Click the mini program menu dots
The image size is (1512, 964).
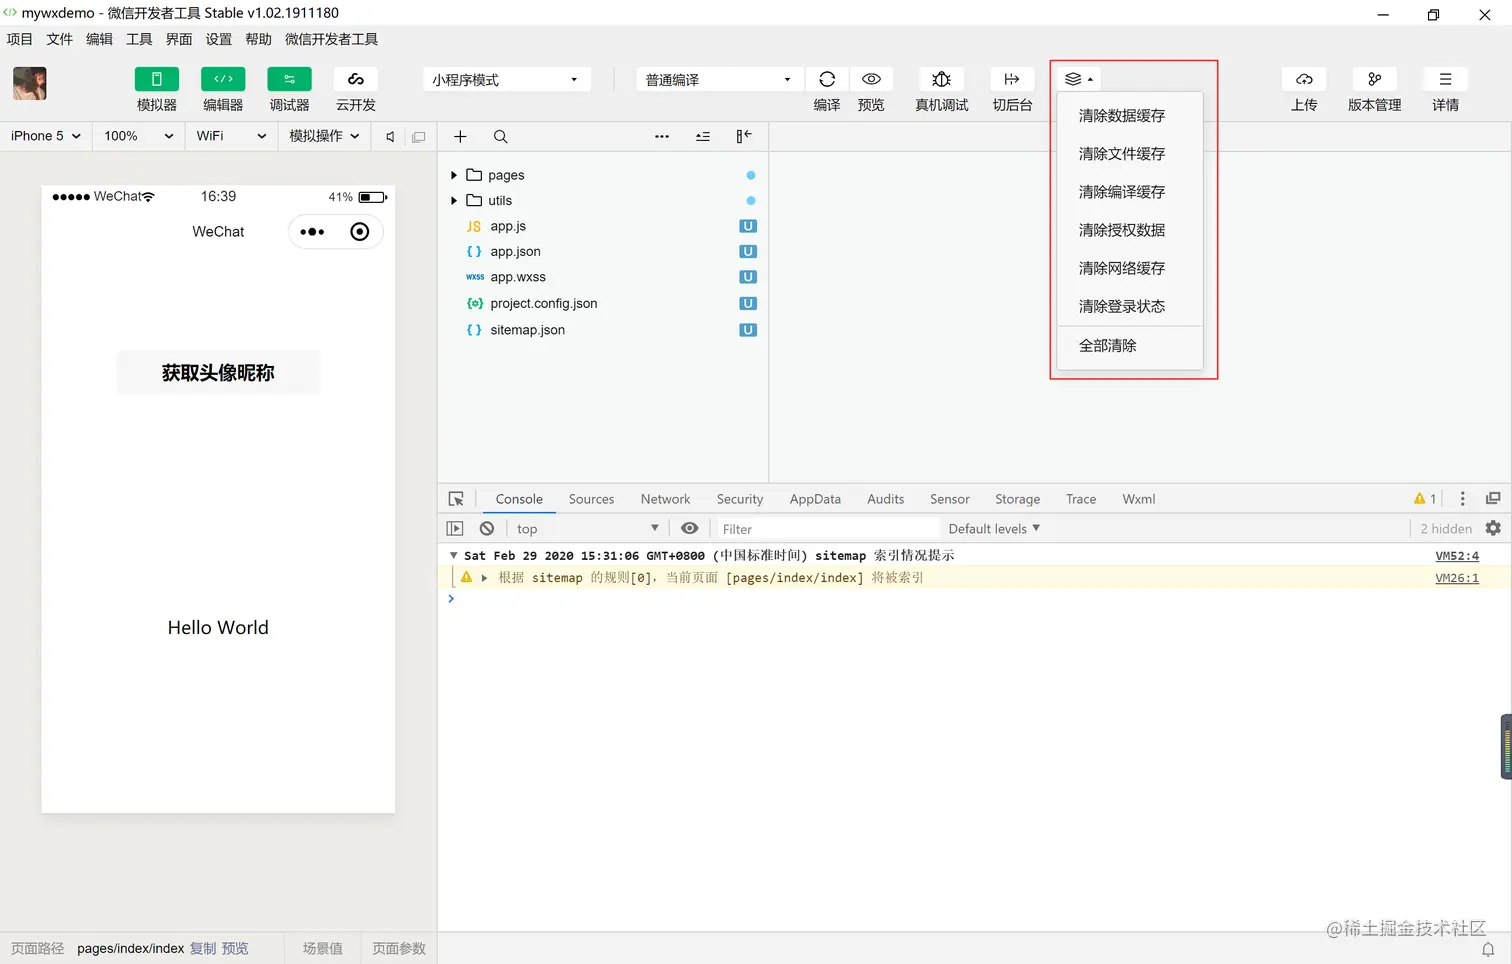click(x=312, y=232)
